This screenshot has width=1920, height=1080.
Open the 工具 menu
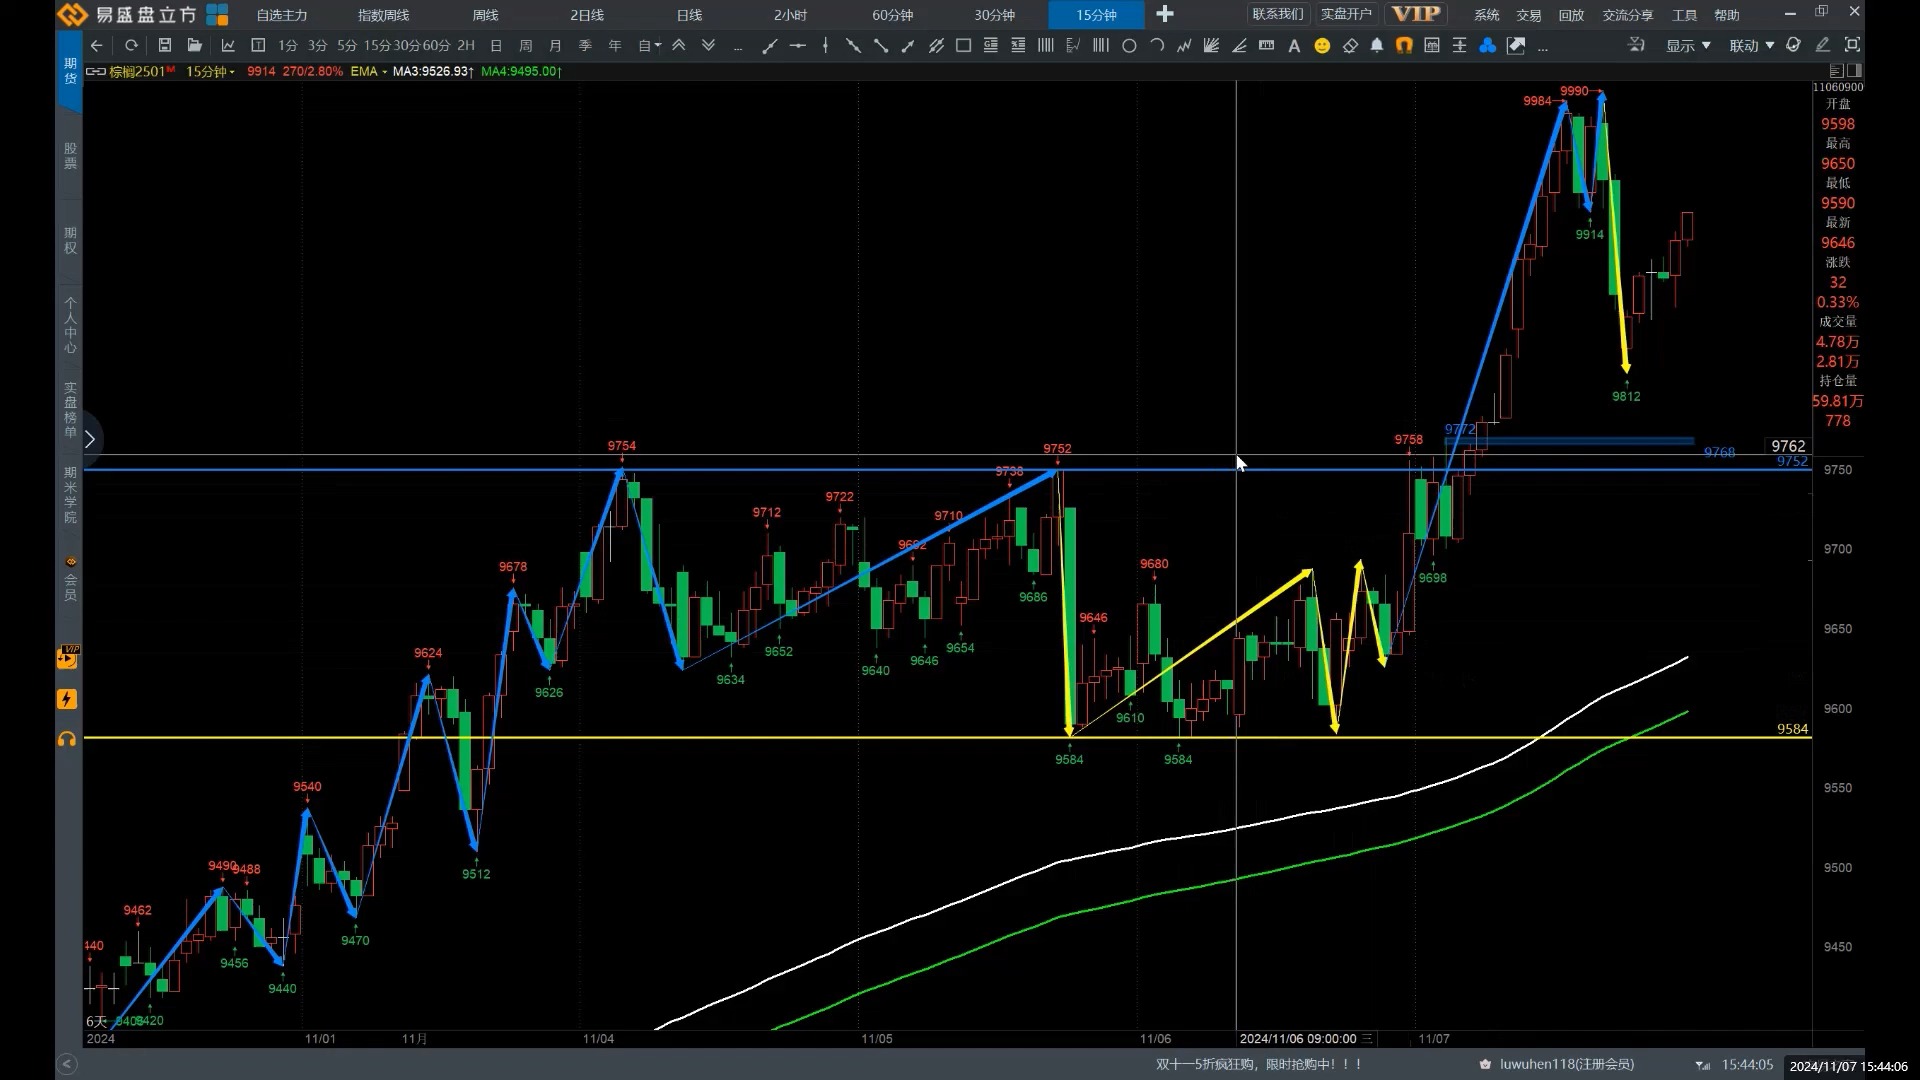[1685, 15]
